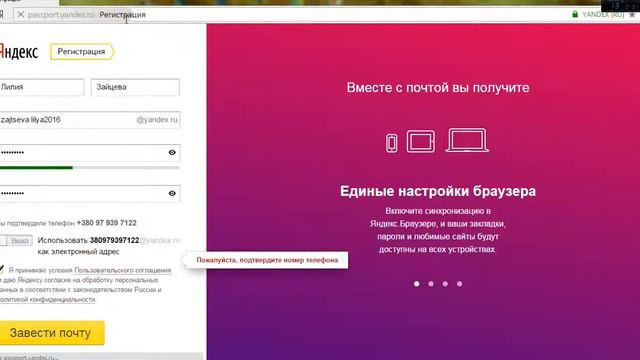Open the Yandex logo home link
This screenshot has width=640, height=360.
[x=19, y=52]
